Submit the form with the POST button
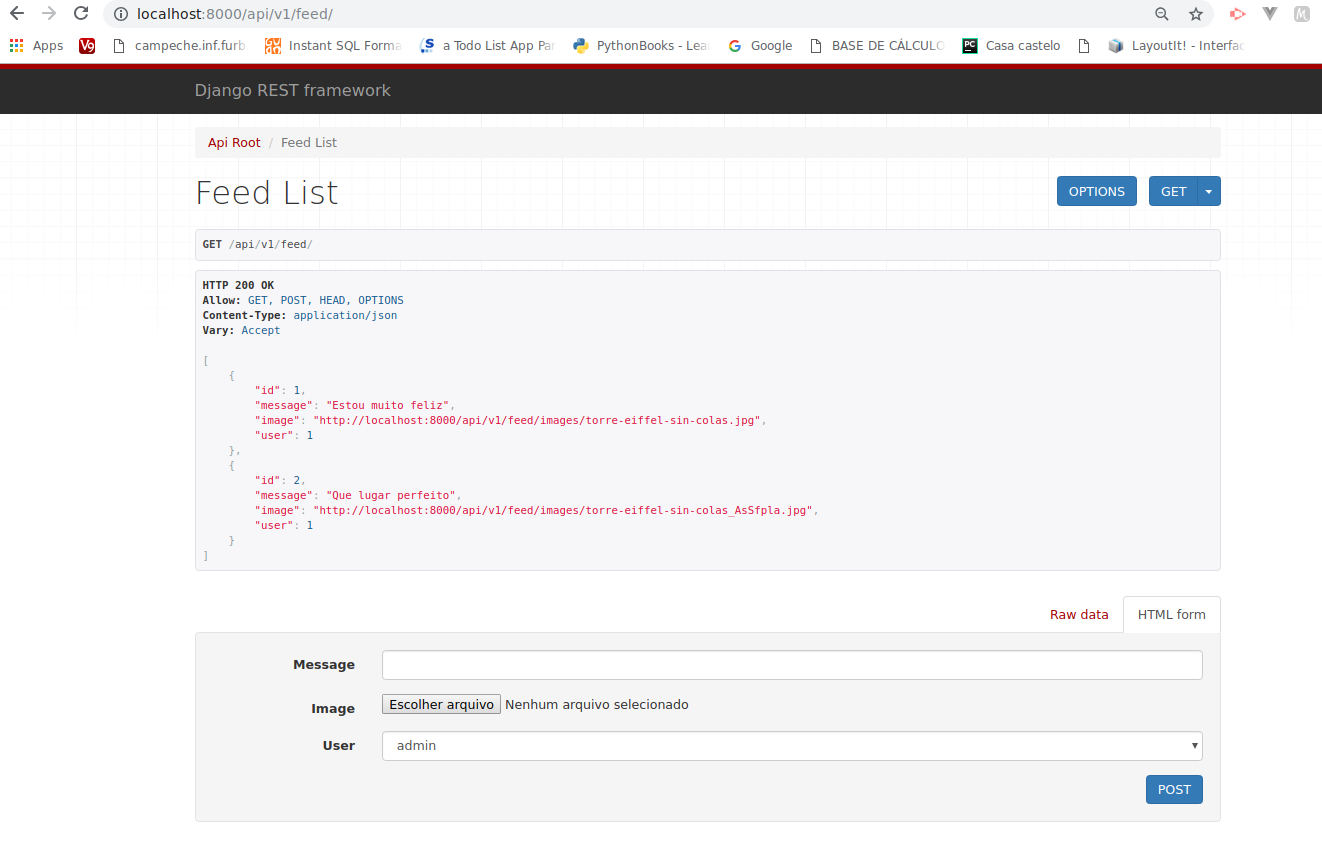The height and width of the screenshot is (850, 1322). point(1173,789)
